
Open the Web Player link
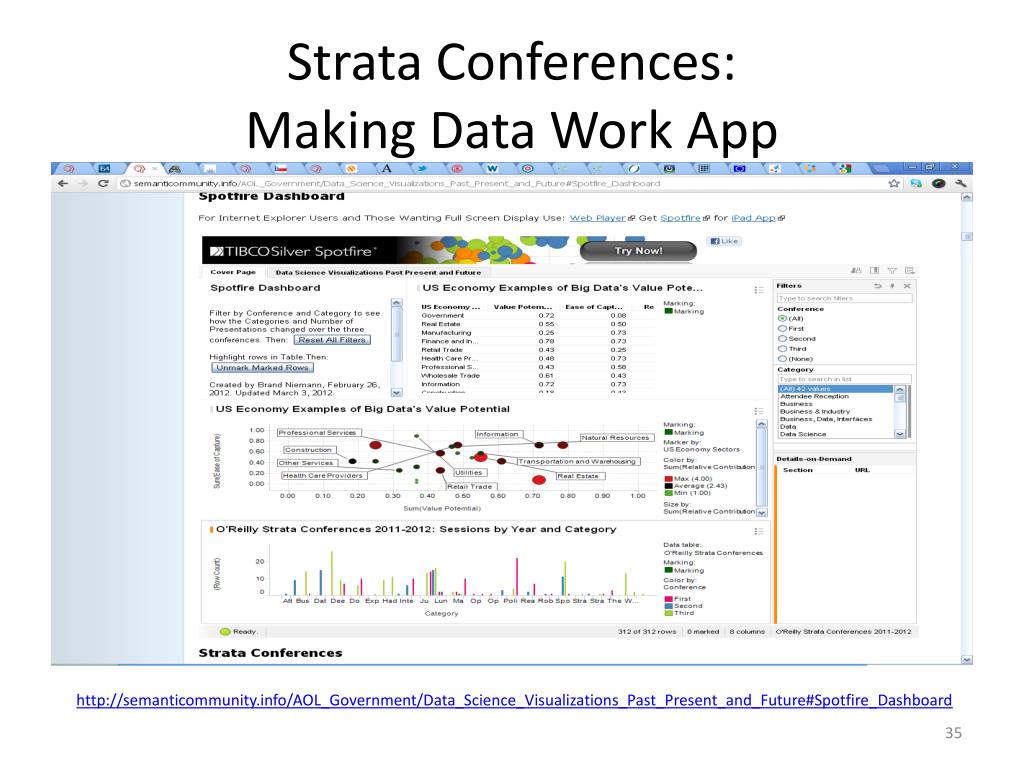598,218
